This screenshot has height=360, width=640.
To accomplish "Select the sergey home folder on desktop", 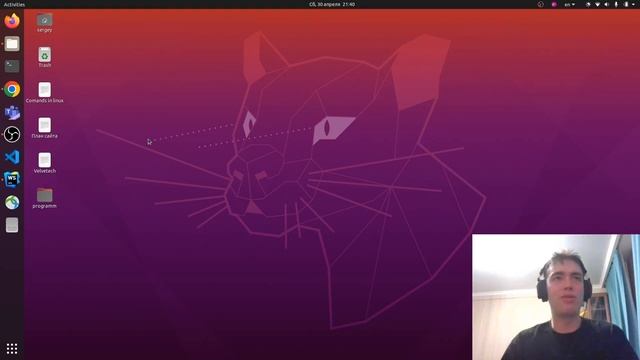I will click(44, 23).
